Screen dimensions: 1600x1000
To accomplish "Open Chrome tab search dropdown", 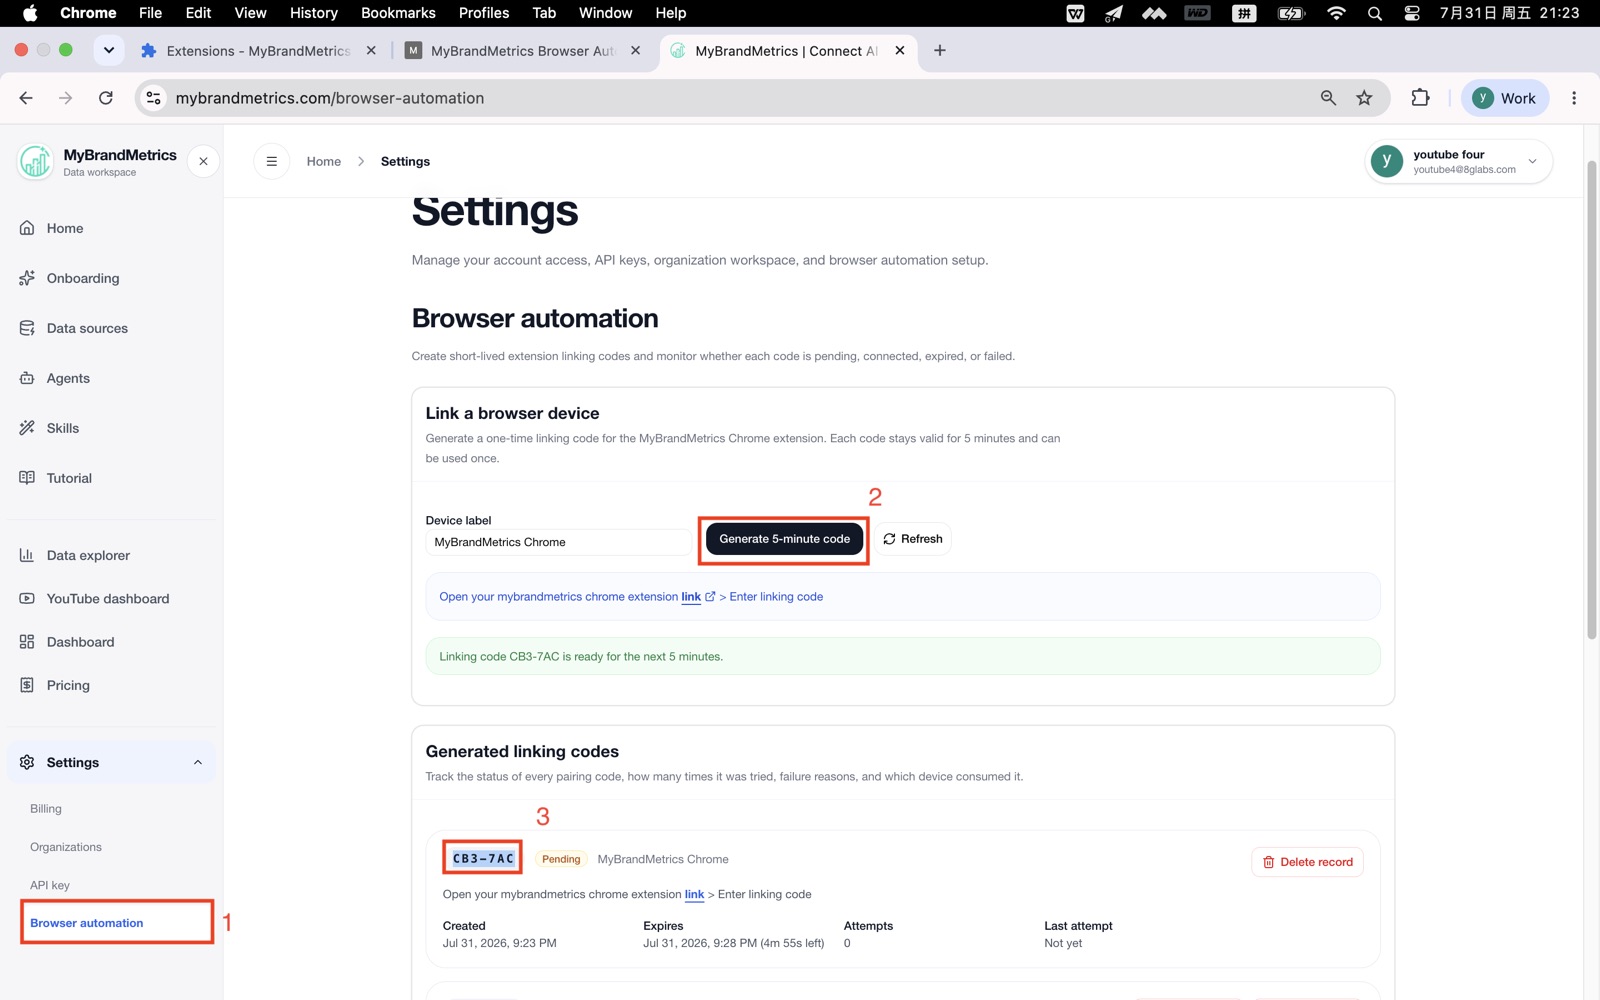I will point(109,50).
